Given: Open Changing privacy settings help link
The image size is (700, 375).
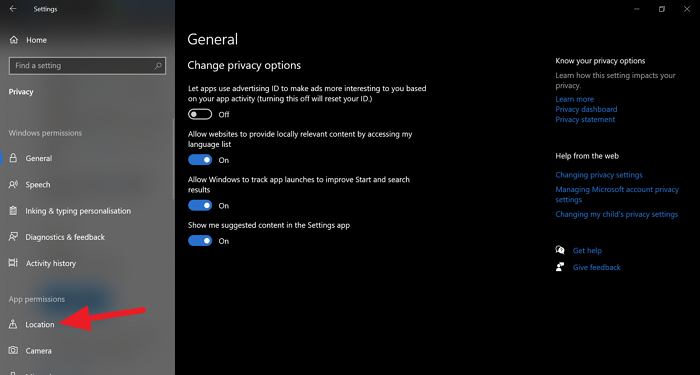Looking at the screenshot, I should (599, 175).
